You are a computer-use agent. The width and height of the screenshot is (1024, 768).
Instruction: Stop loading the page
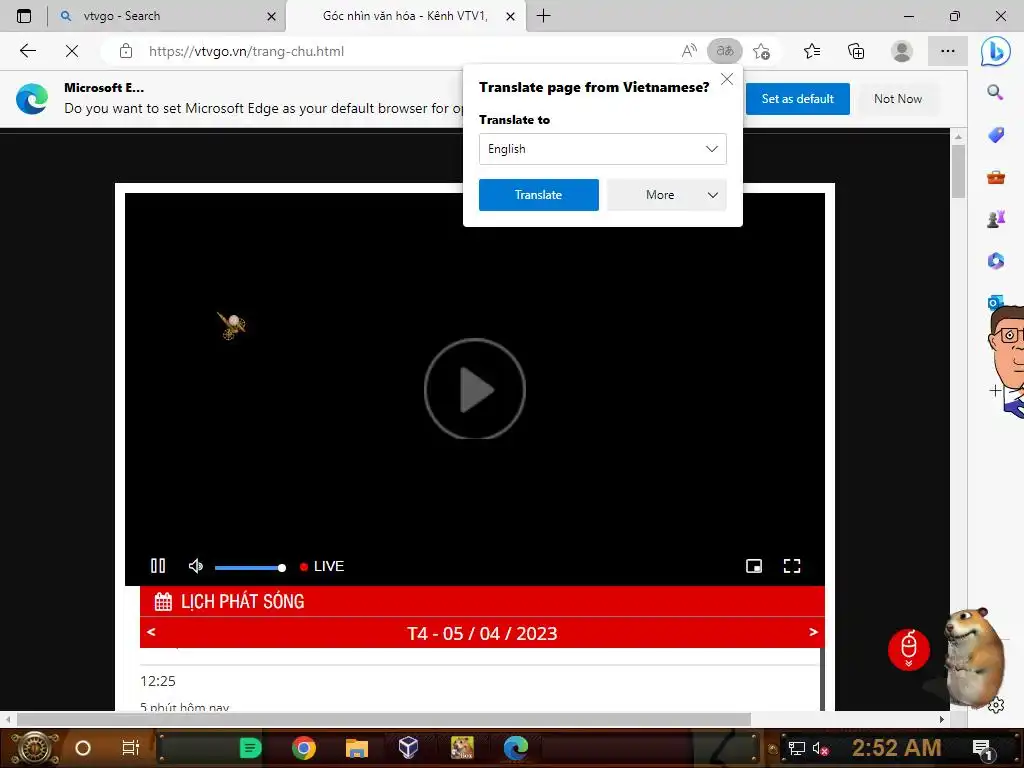click(72, 51)
